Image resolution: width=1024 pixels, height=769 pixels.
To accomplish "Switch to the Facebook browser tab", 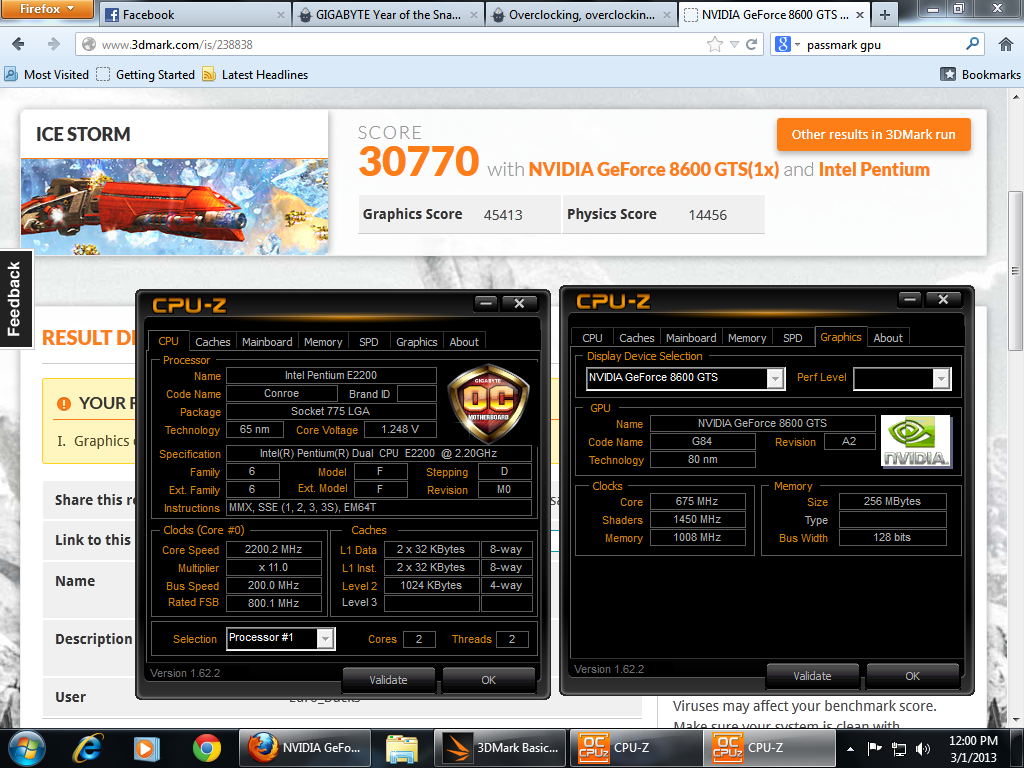I will pos(193,15).
